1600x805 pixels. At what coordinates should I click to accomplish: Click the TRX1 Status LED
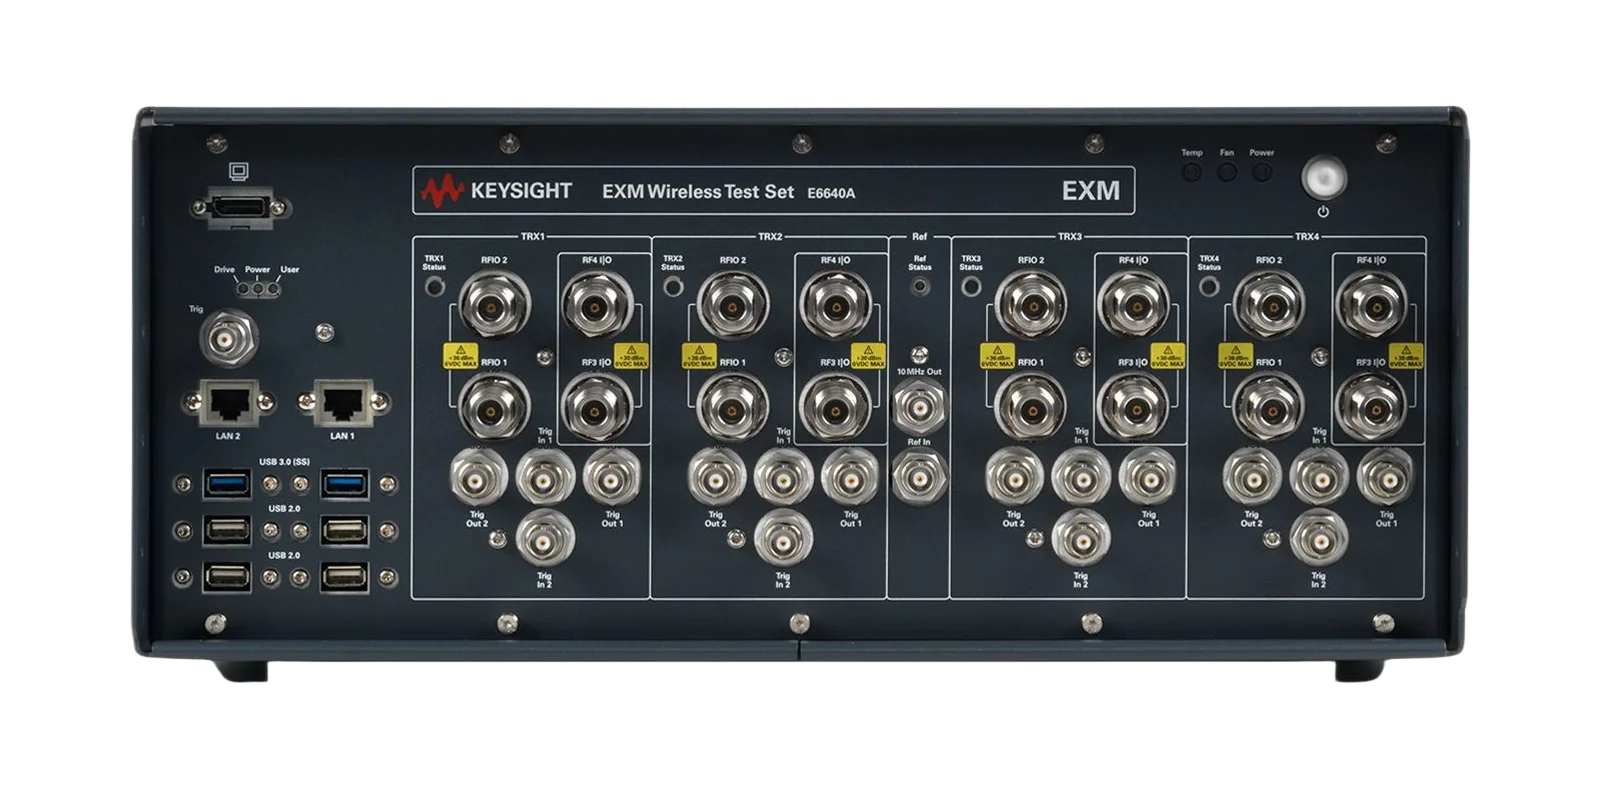click(x=434, y=287)
